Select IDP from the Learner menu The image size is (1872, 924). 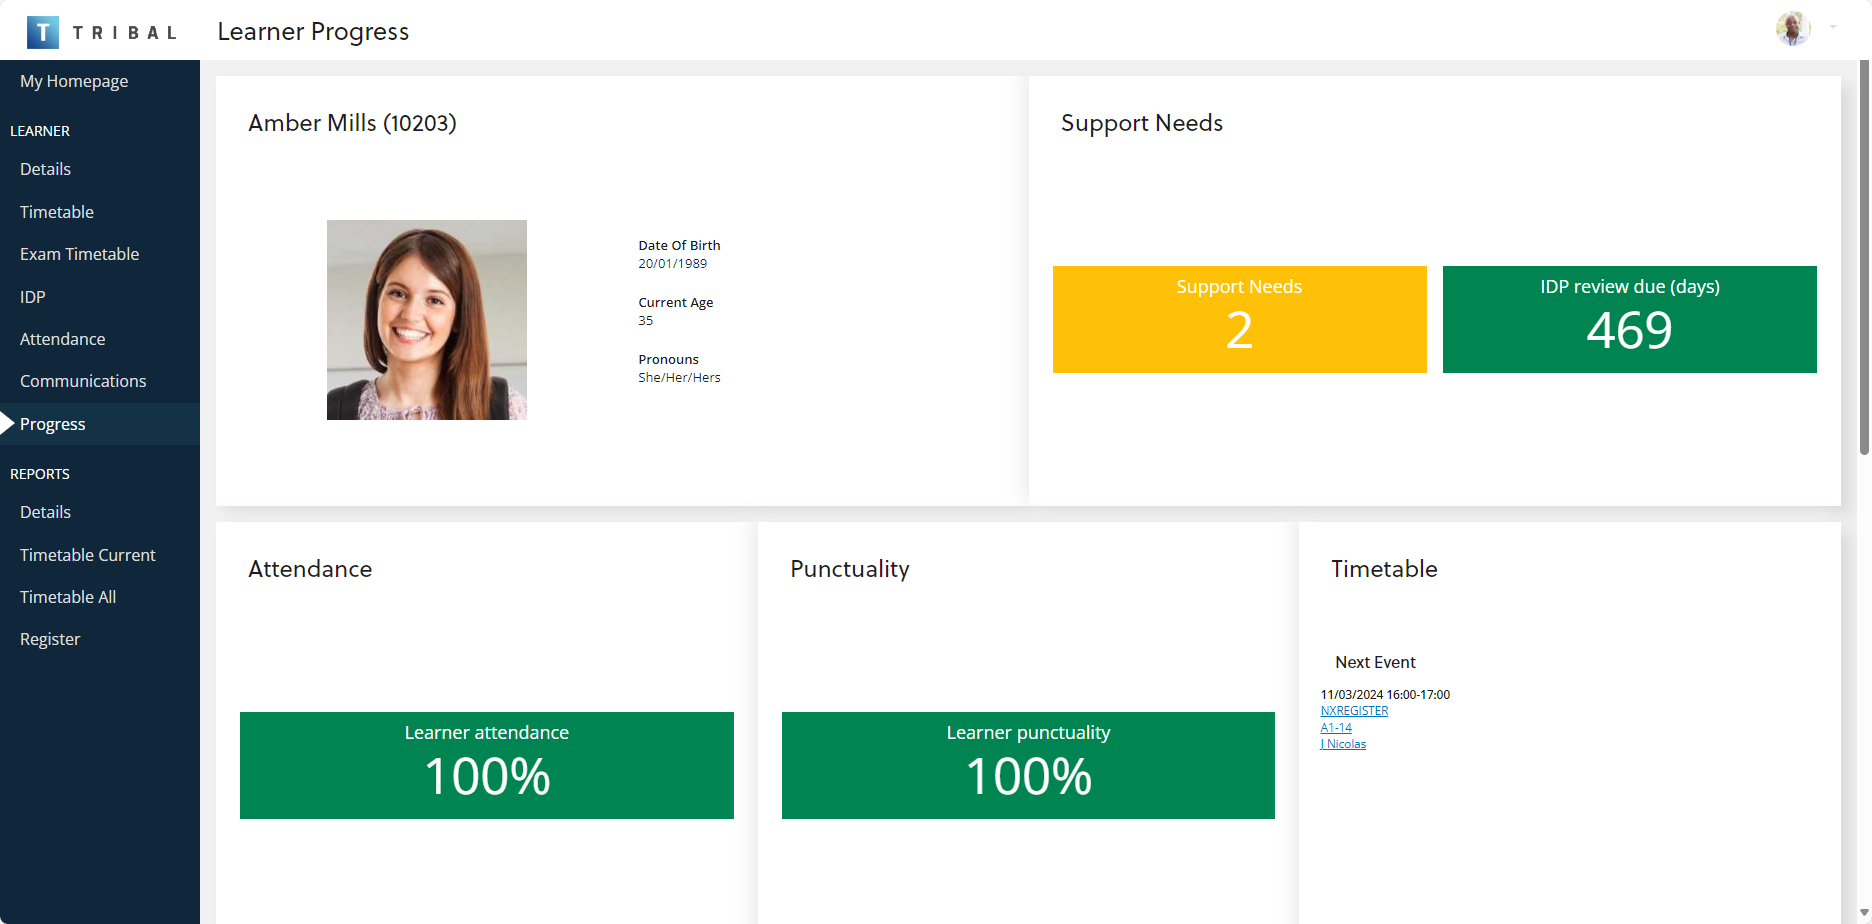point(33,297)
